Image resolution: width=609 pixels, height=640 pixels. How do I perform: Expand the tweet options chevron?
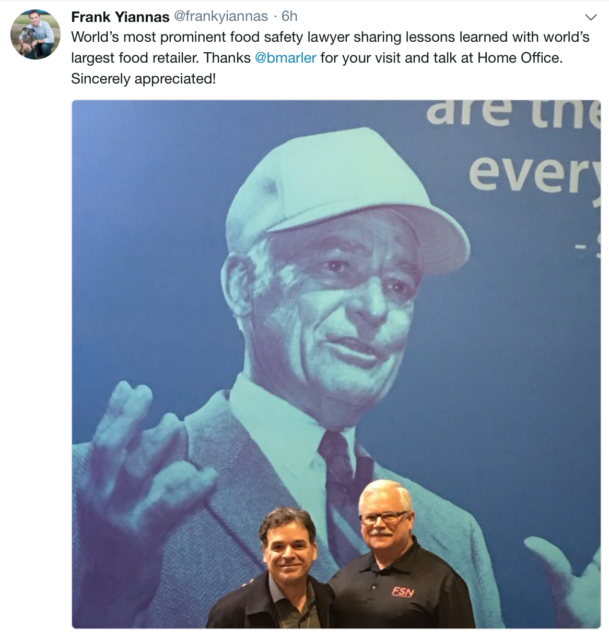[591, 17]
